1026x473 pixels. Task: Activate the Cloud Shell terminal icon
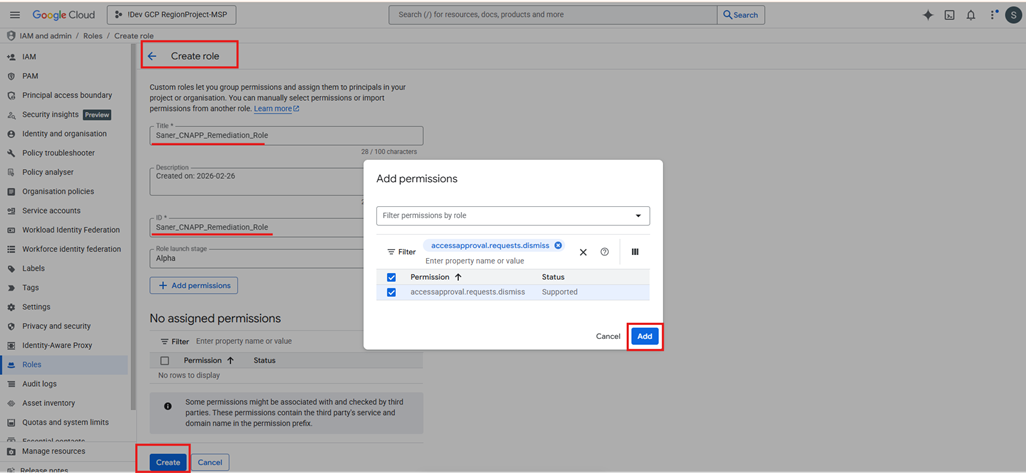pyautogui.click(x=949, y=15)
